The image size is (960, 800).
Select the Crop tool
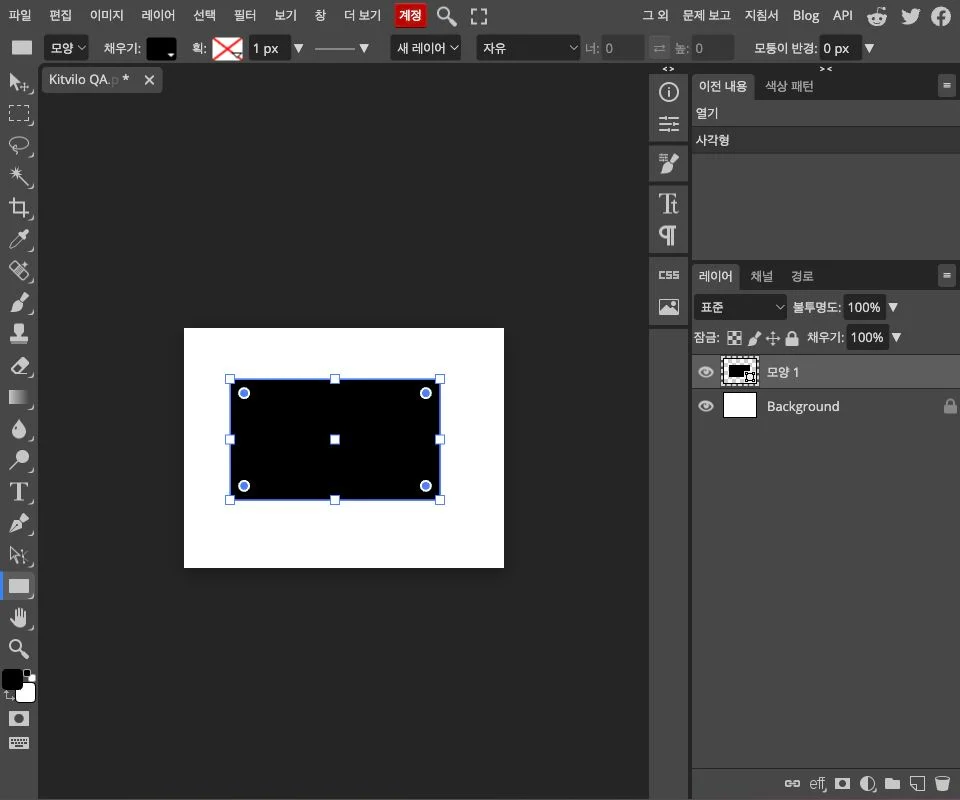click(19, 207)
